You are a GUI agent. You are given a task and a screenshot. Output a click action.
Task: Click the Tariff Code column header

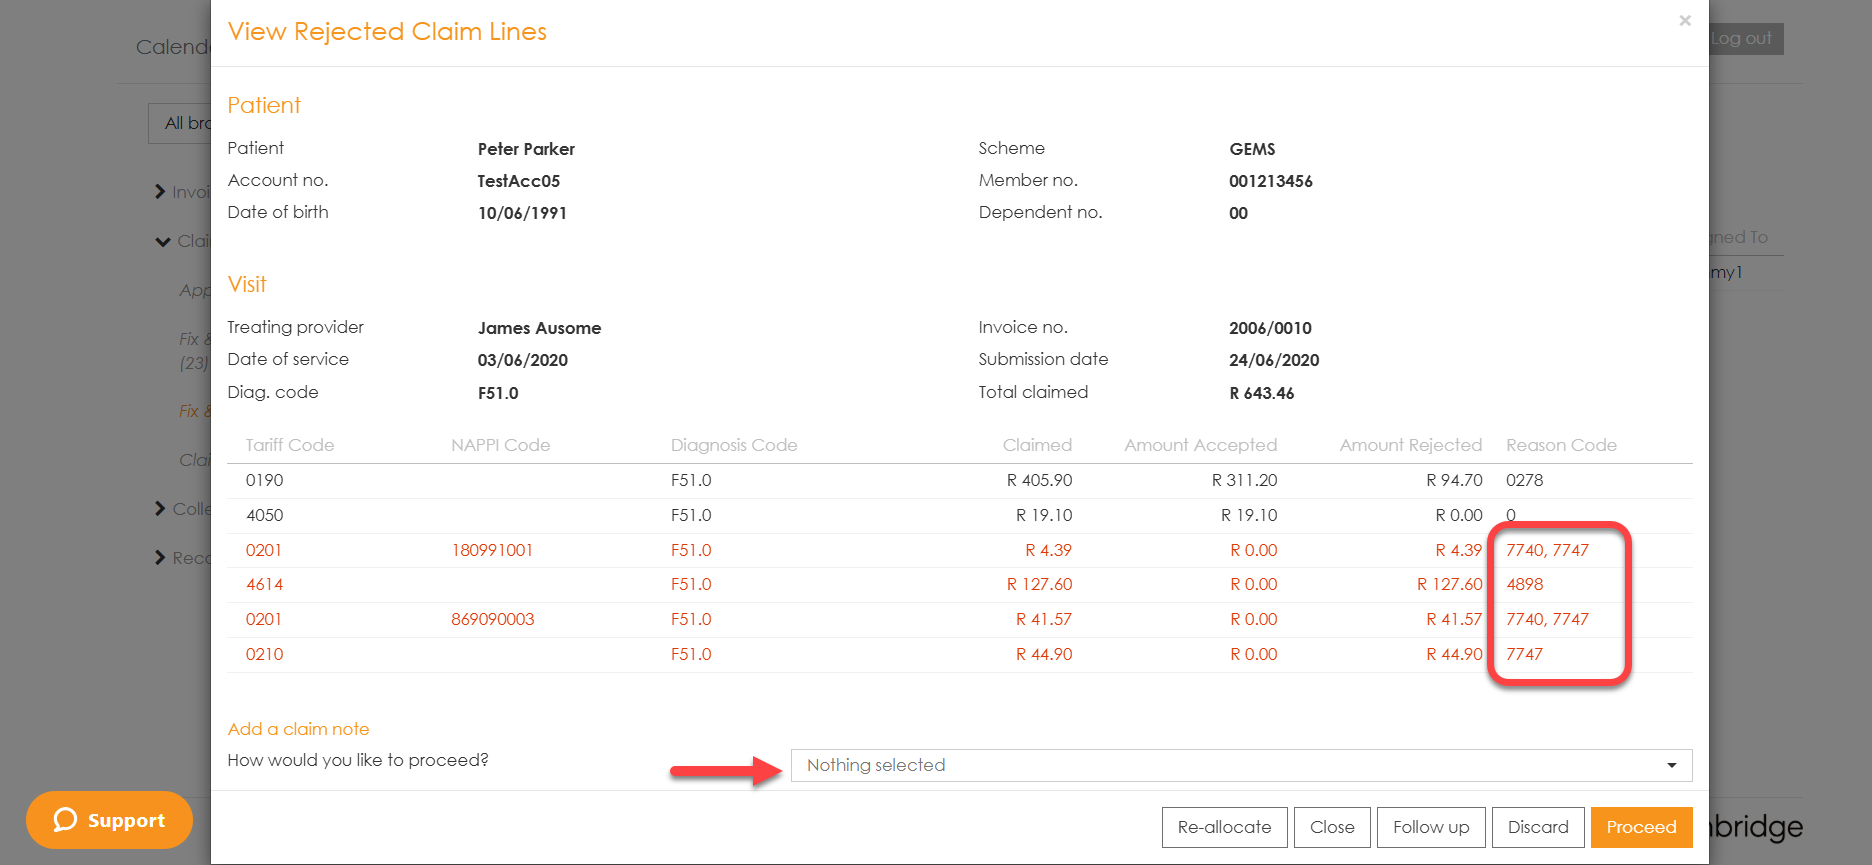pos(290,445)
